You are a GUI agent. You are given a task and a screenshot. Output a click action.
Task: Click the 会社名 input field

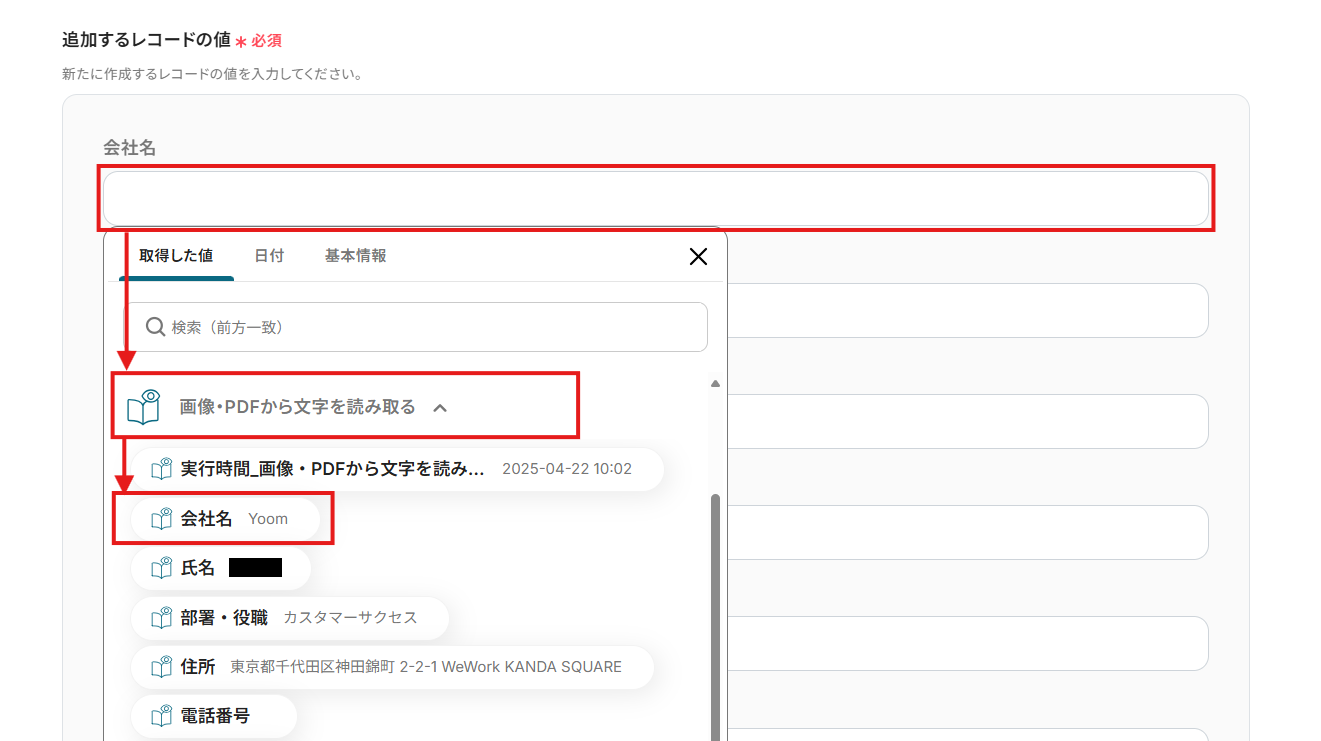click(x=656, y=198)
